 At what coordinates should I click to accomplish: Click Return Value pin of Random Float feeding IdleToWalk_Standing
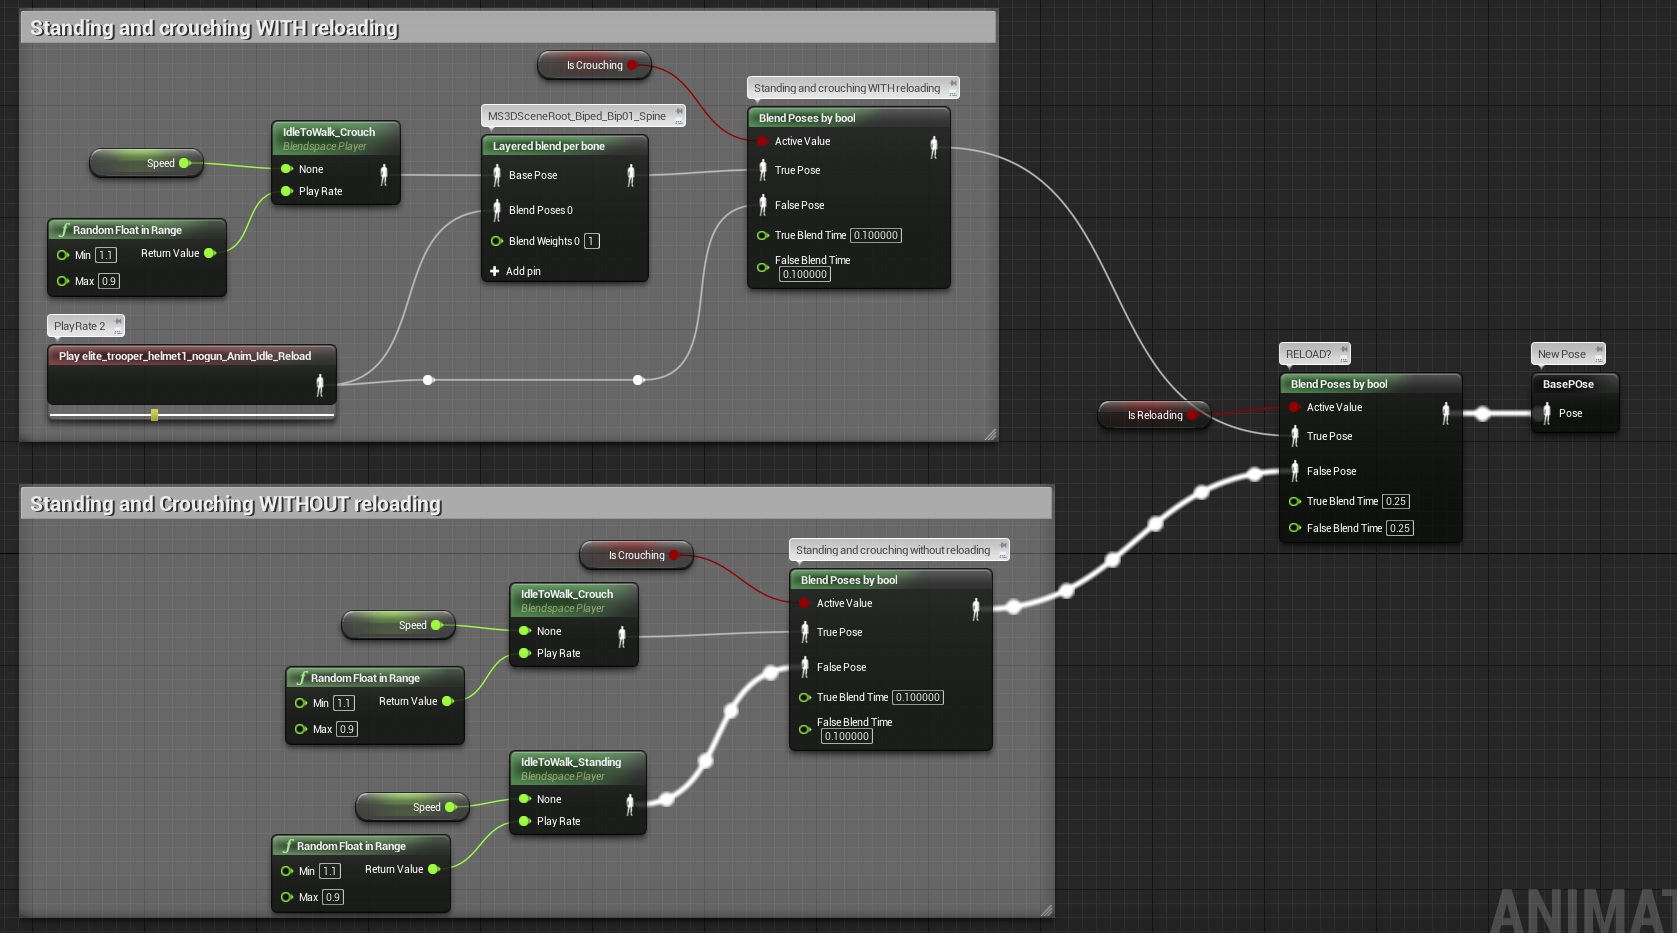(x=434, y=869)
